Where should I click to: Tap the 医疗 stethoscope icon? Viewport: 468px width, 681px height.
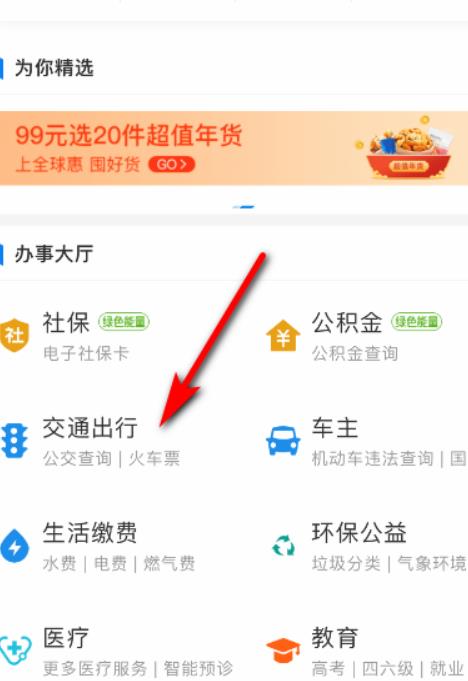pyautogui.click(x=15, y=650)
